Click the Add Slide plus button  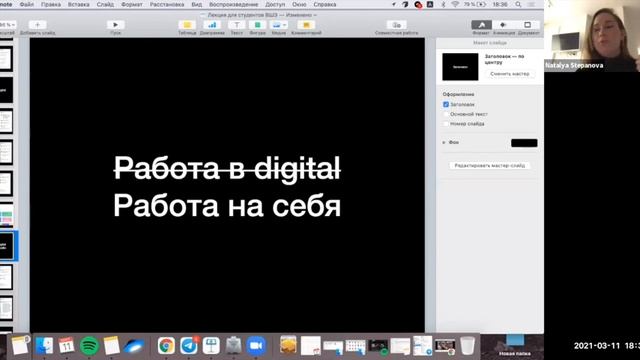coord(38,25)
